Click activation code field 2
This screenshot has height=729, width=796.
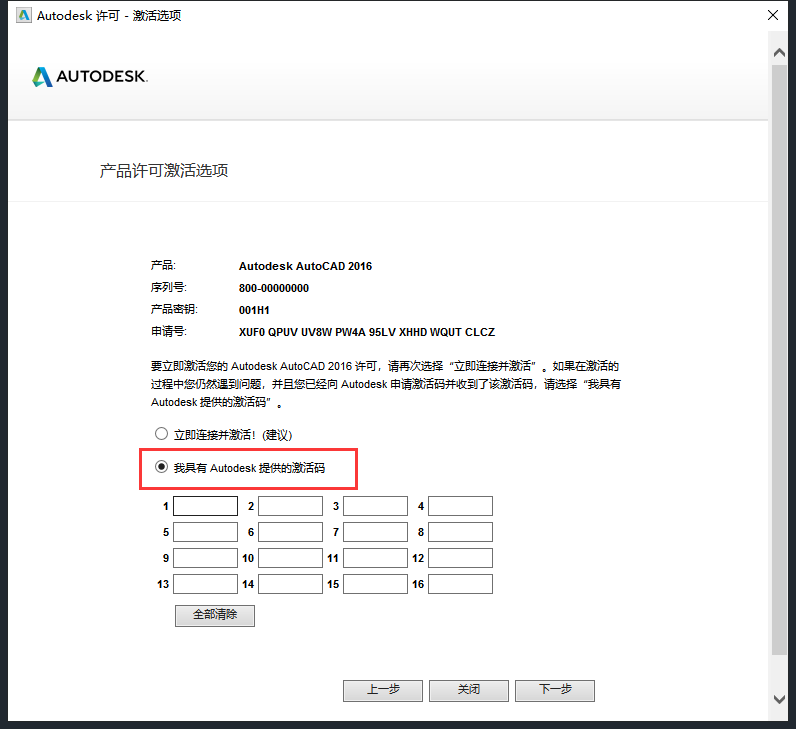[x=290, y=506]
